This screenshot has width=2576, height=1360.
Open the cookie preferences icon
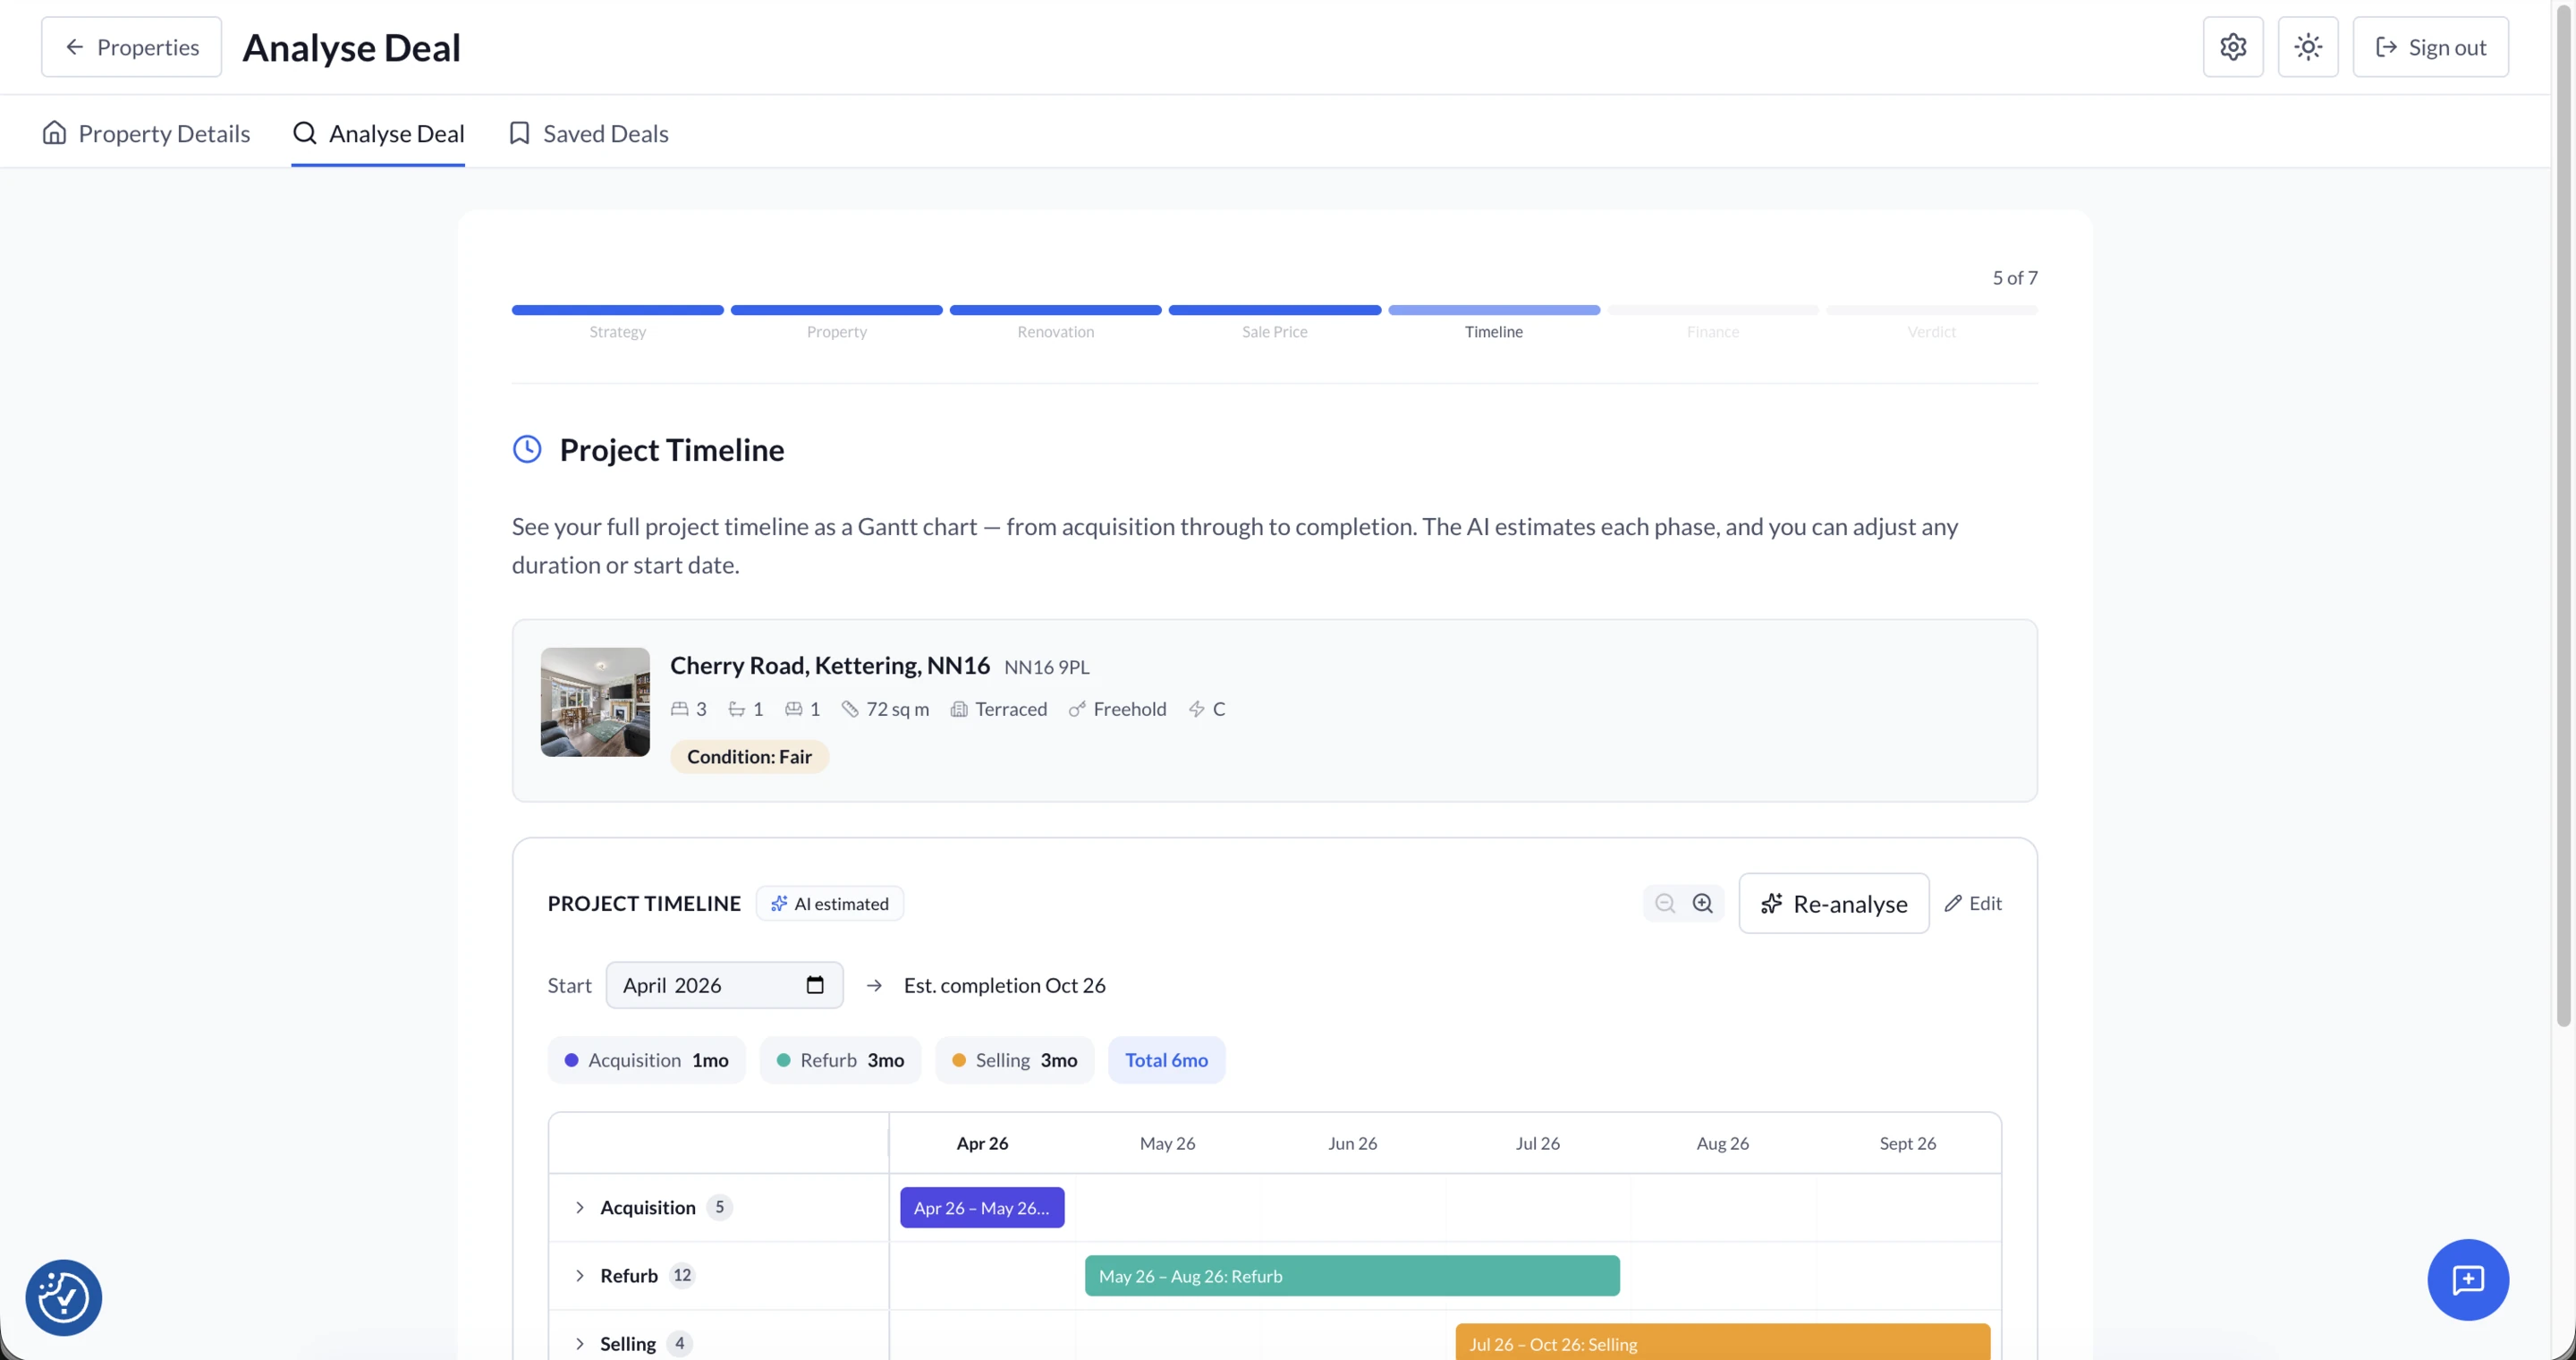[x=63, y=1298]
